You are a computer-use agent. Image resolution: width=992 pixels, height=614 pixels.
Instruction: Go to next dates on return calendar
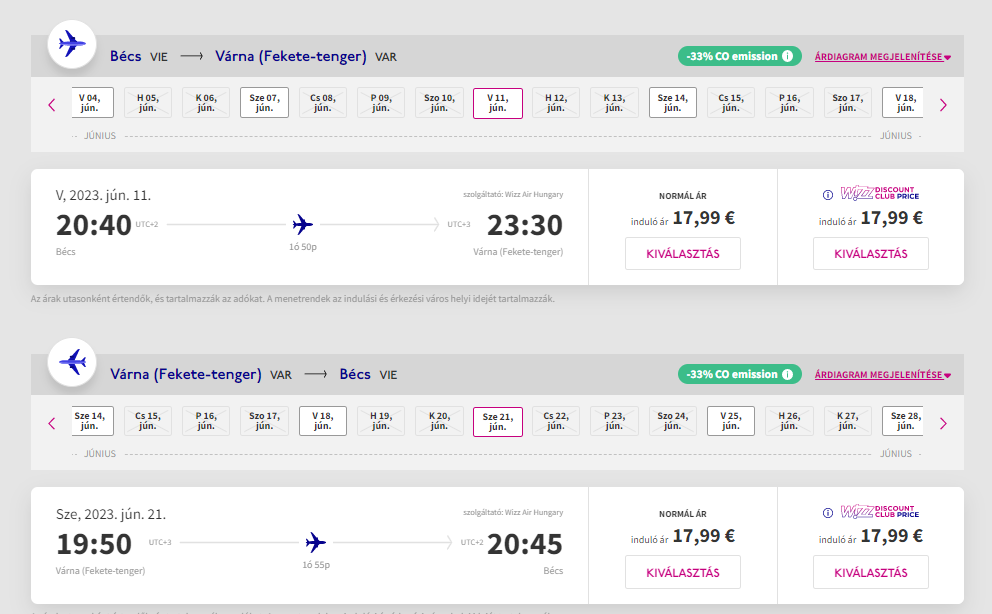click(x=942, y=422)
